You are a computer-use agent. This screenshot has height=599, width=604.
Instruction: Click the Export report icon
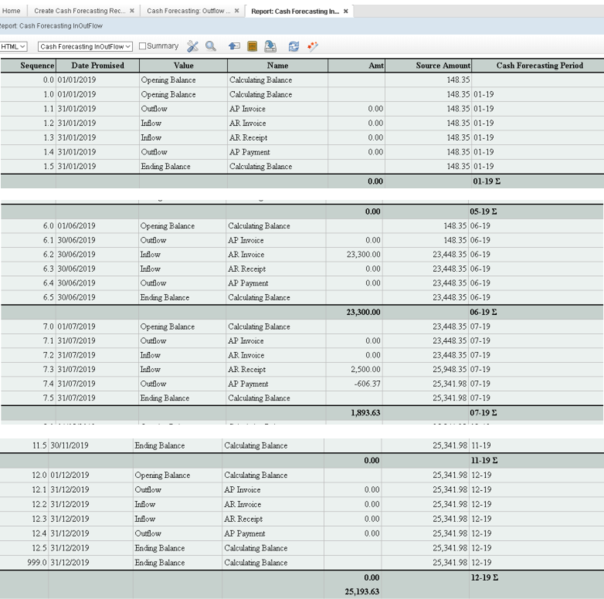pyautogui.click(x=271, y=46)
